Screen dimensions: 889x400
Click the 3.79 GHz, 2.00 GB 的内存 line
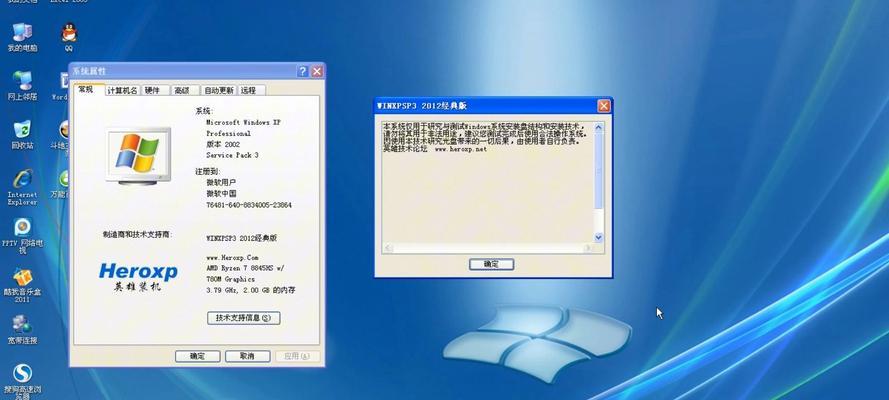coord(251,290)
